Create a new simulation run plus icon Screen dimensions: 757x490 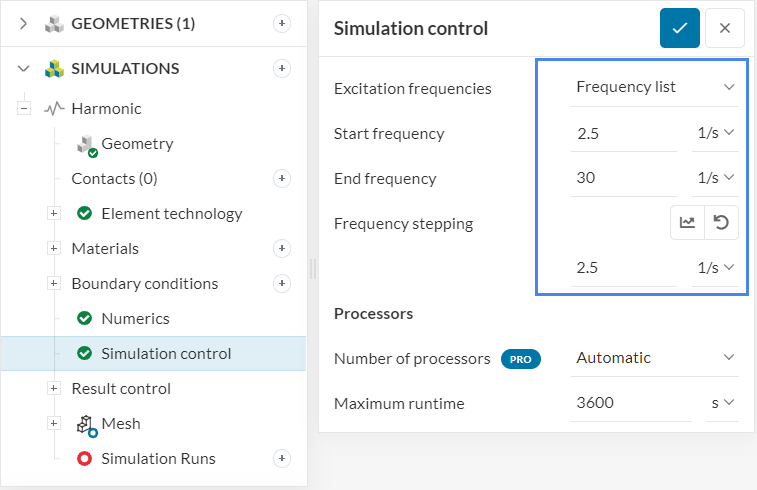(282, 459)
